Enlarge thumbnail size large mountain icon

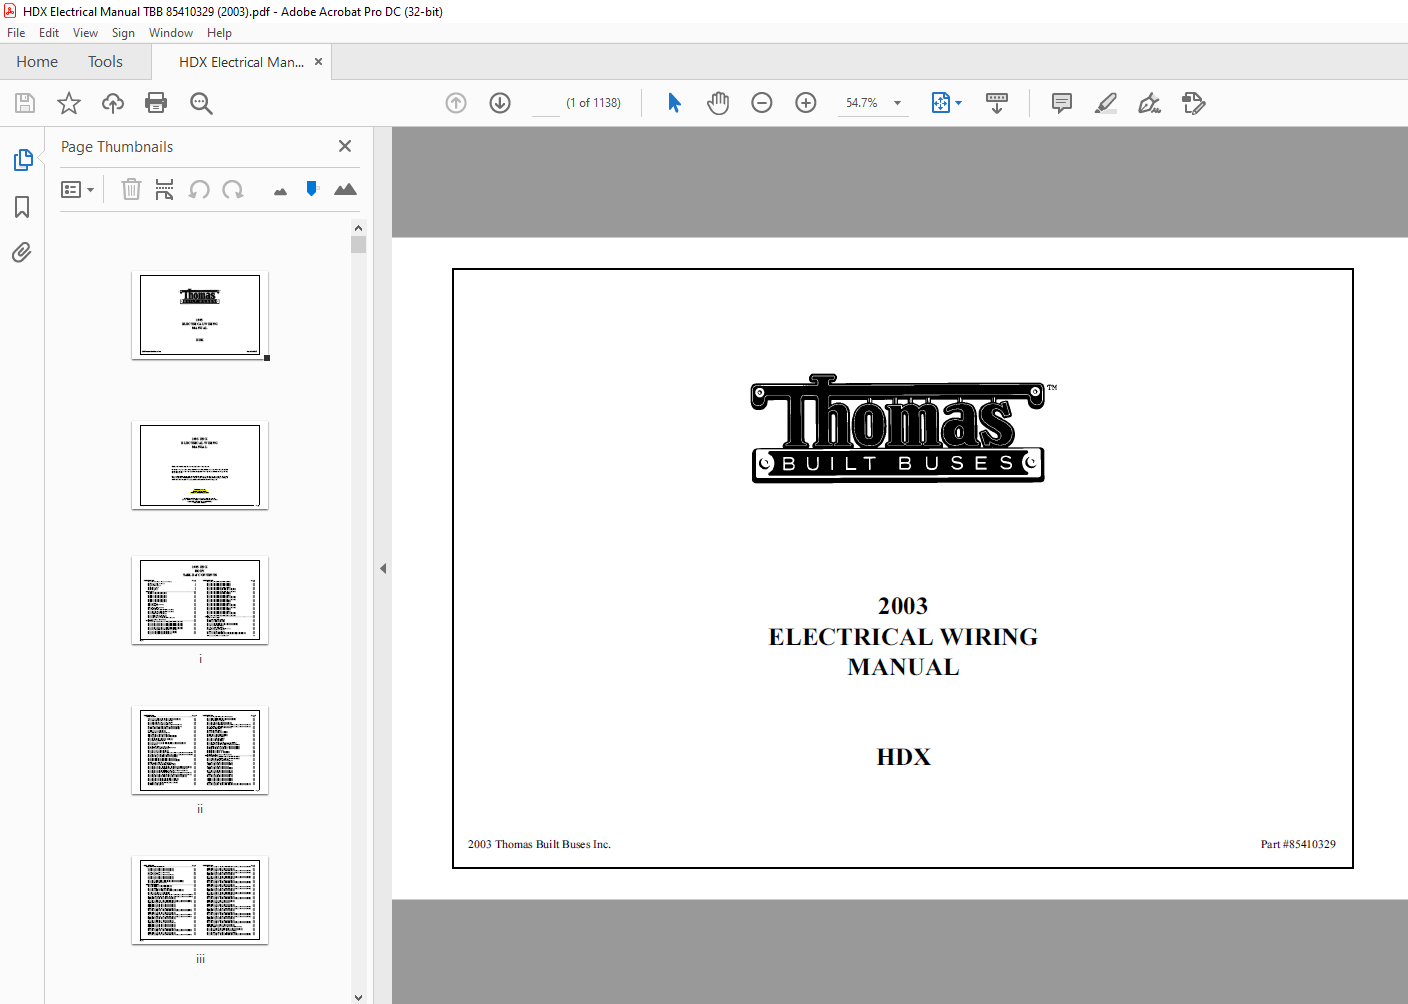click(345, 189)
